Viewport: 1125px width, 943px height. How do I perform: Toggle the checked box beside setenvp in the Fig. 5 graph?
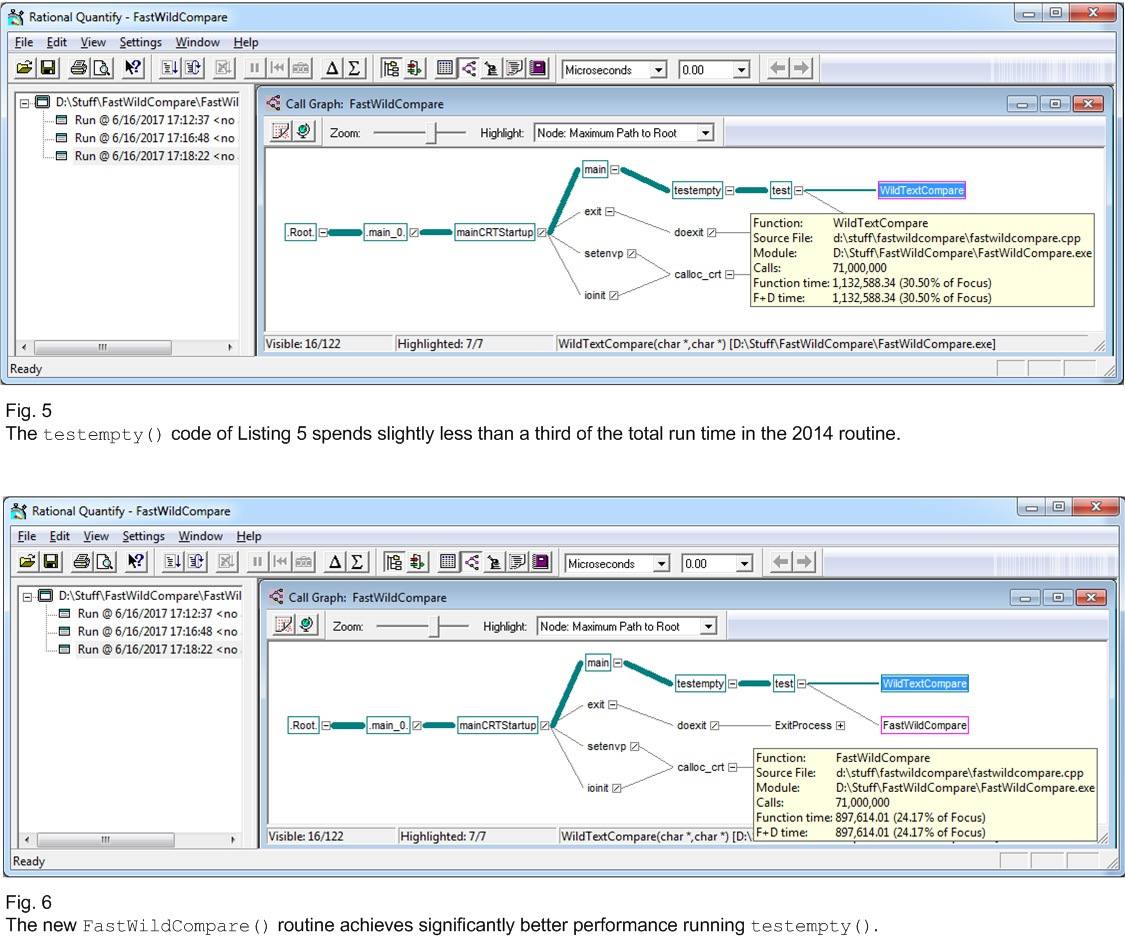tap(632, 254)
